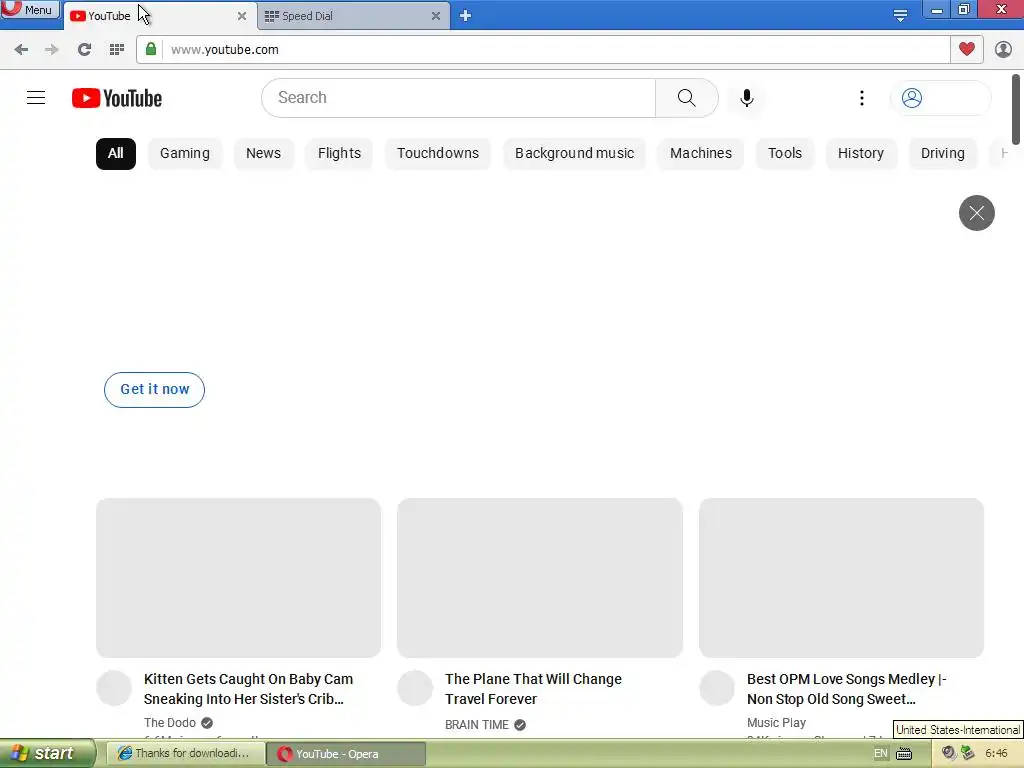This screenshot has width=1024, height=768.
Task: Go forward with the forward arrow
Action: [52, 50]
